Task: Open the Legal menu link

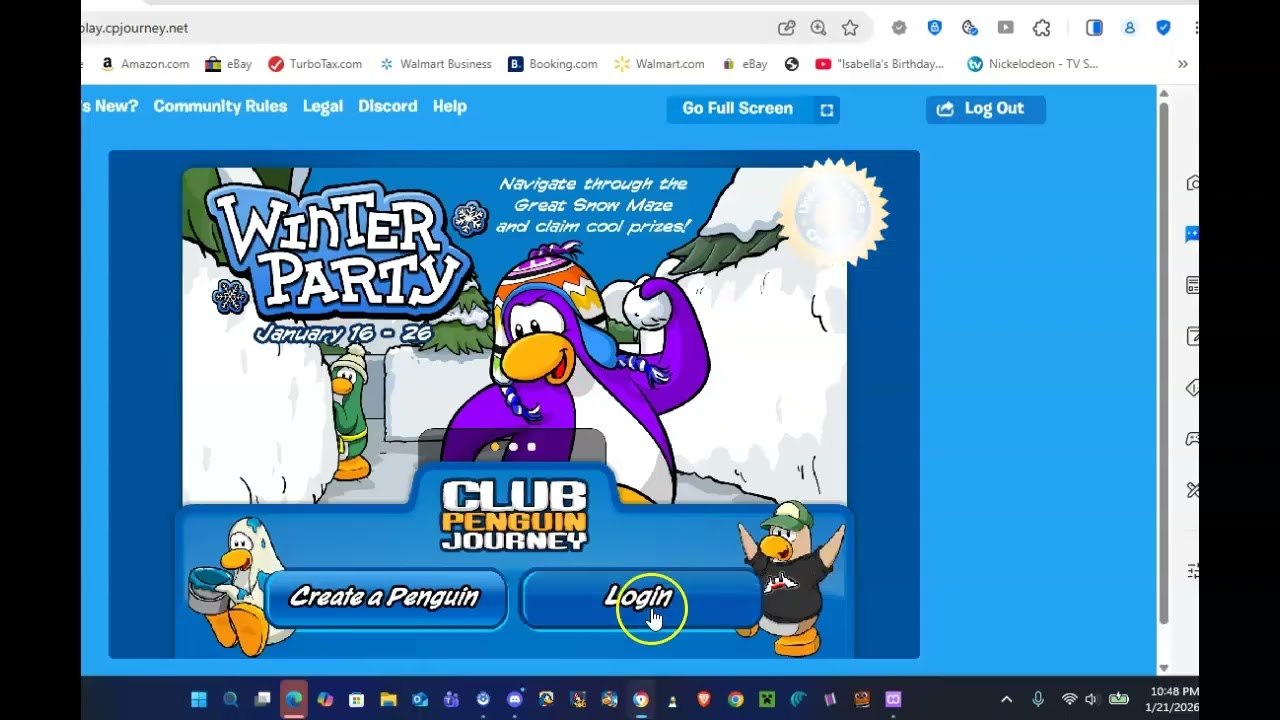Action: 323,106
